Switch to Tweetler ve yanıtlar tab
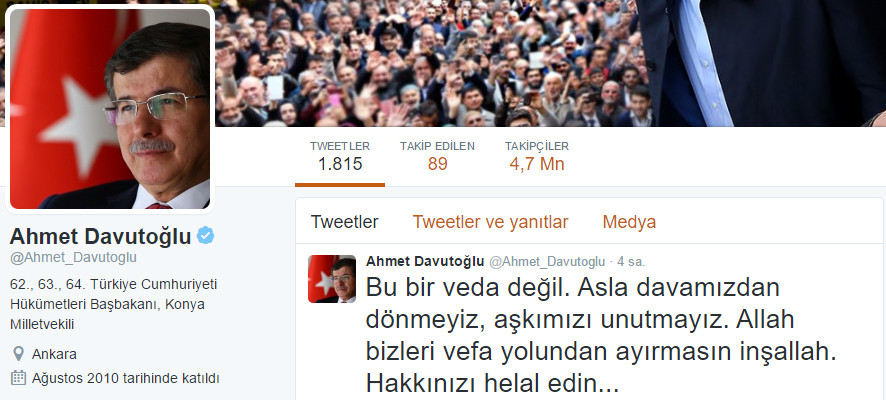 pyautogui.click(x=490, y=222)
